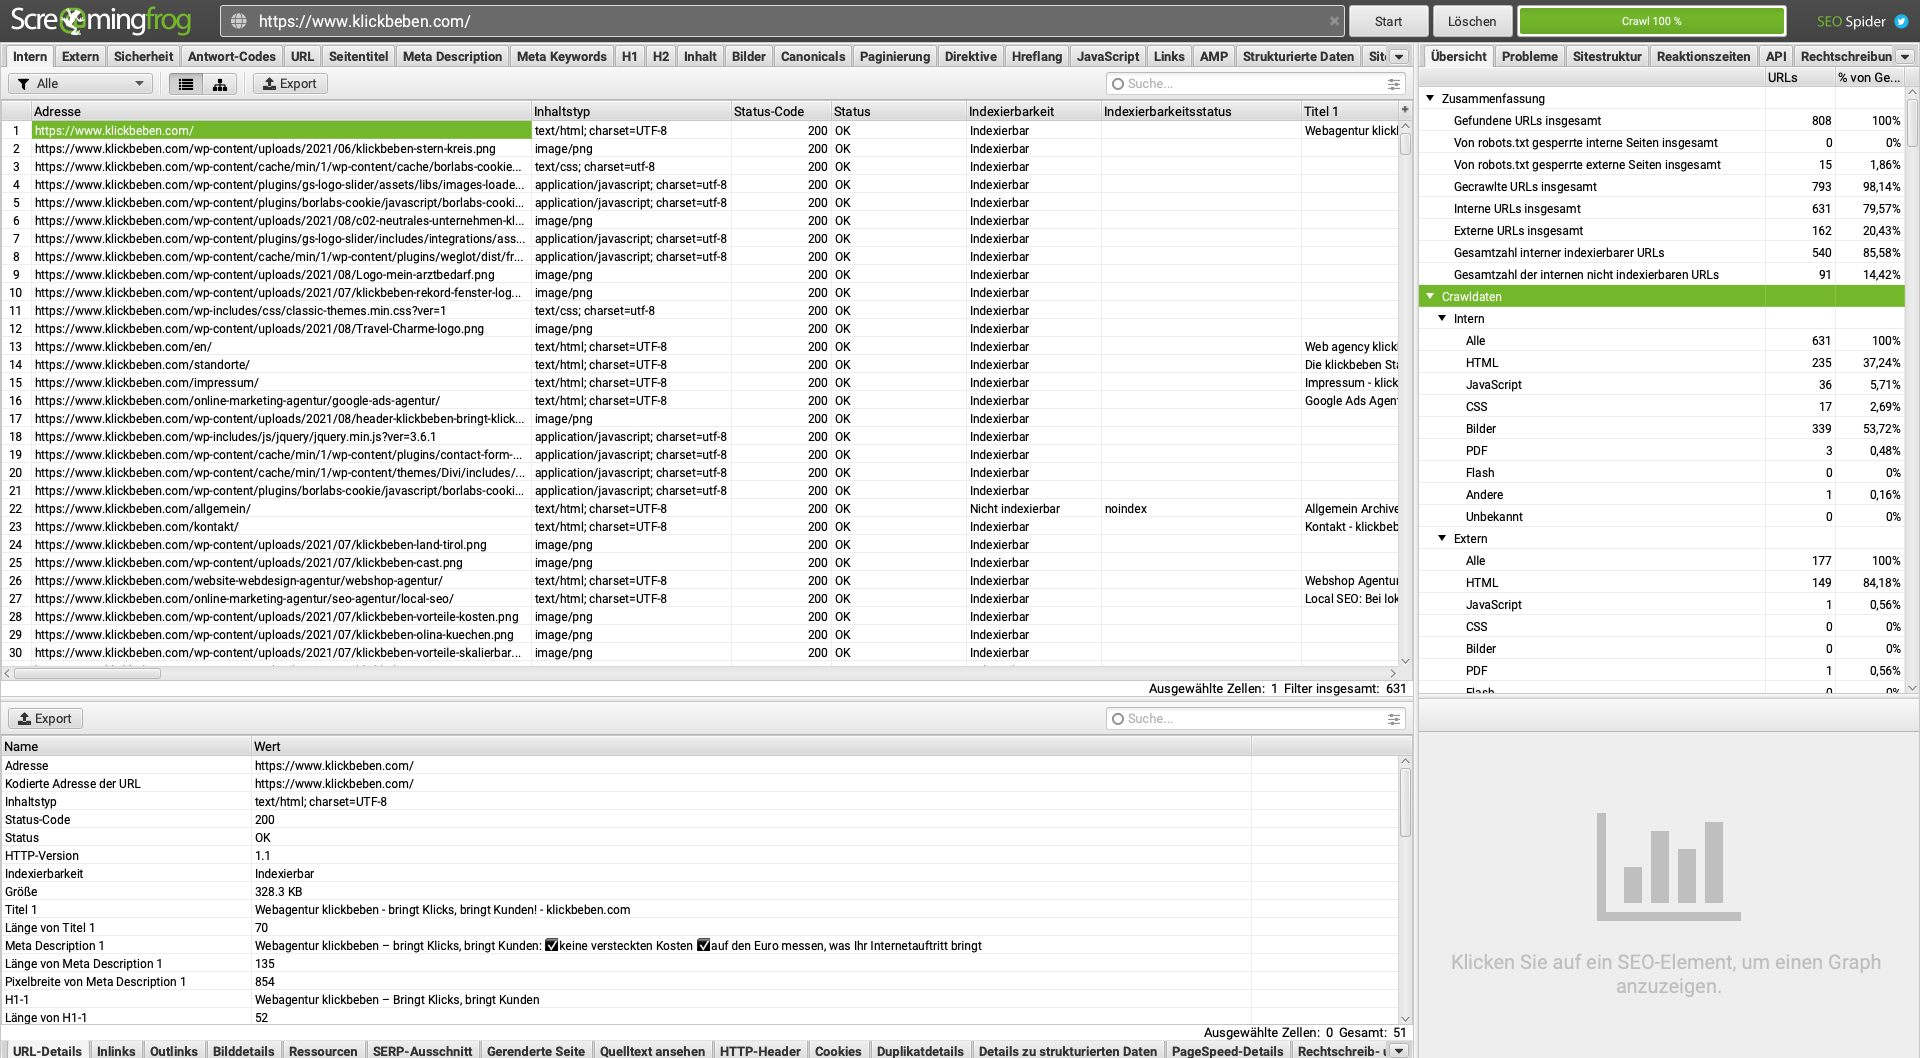The image size is (1920, 1058).
Task: Open PageSpeed-Details bottom tab
Action: tap(1227, 1051)
